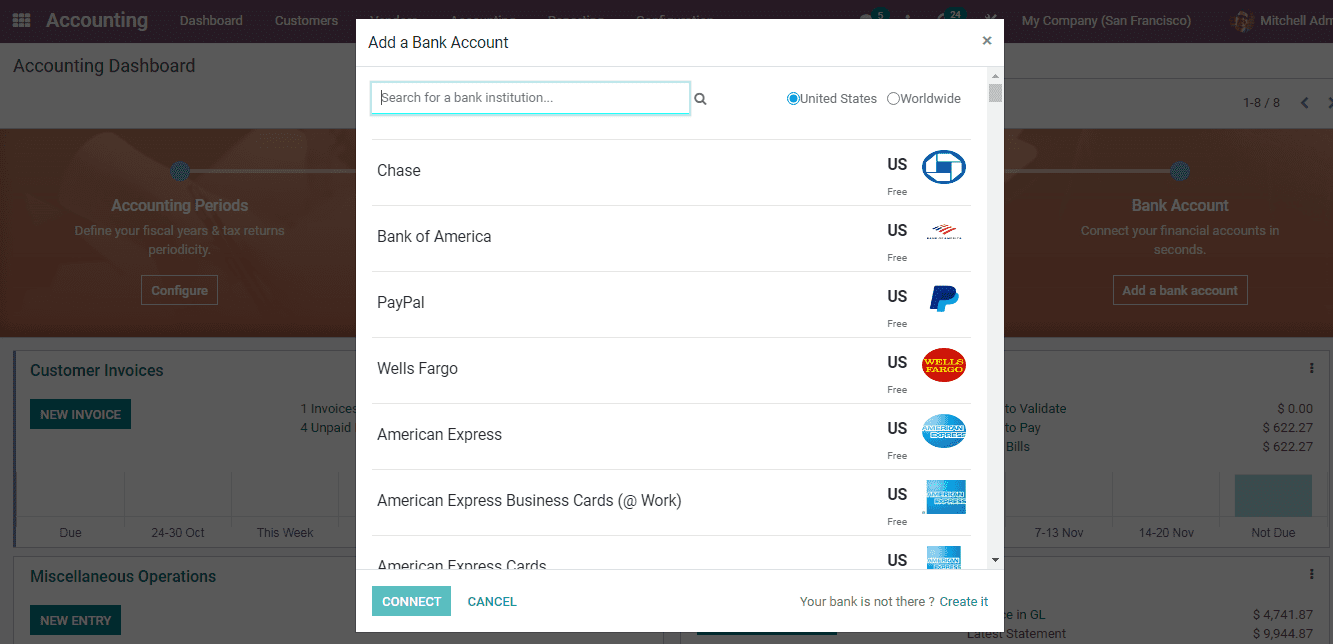Screen dimensions: 1333x644
Task: Open the Miscellaneous Operations panel kebab menu
Action: point(1311,574)
